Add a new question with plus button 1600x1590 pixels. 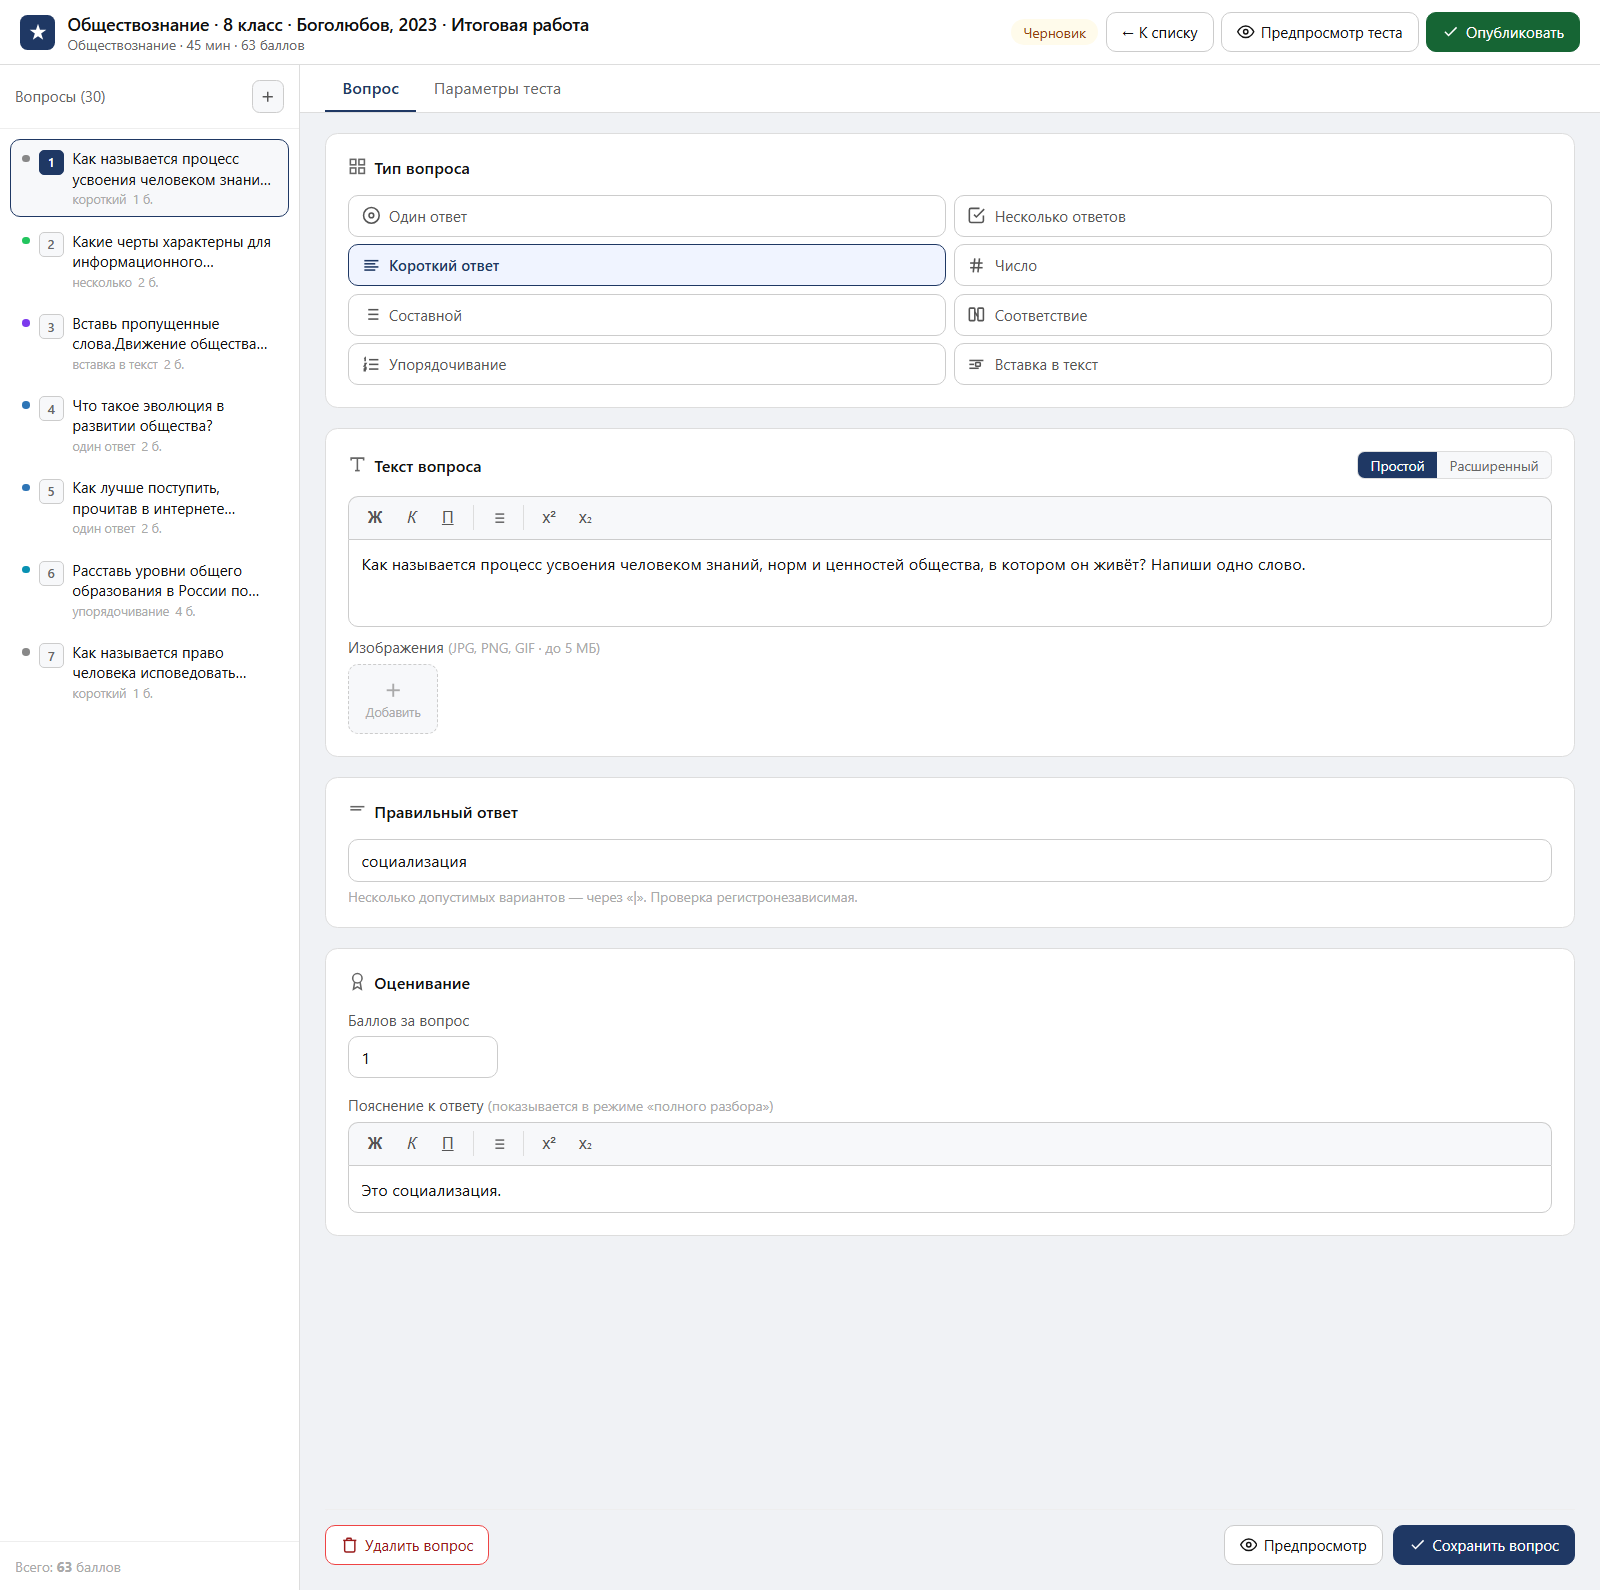(x=267, y=97)
